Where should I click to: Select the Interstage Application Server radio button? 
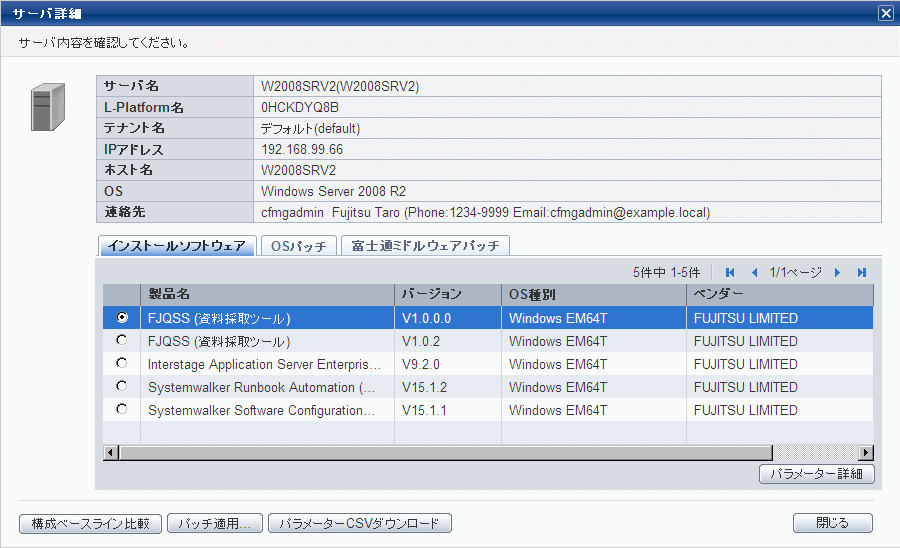point(122,363)
